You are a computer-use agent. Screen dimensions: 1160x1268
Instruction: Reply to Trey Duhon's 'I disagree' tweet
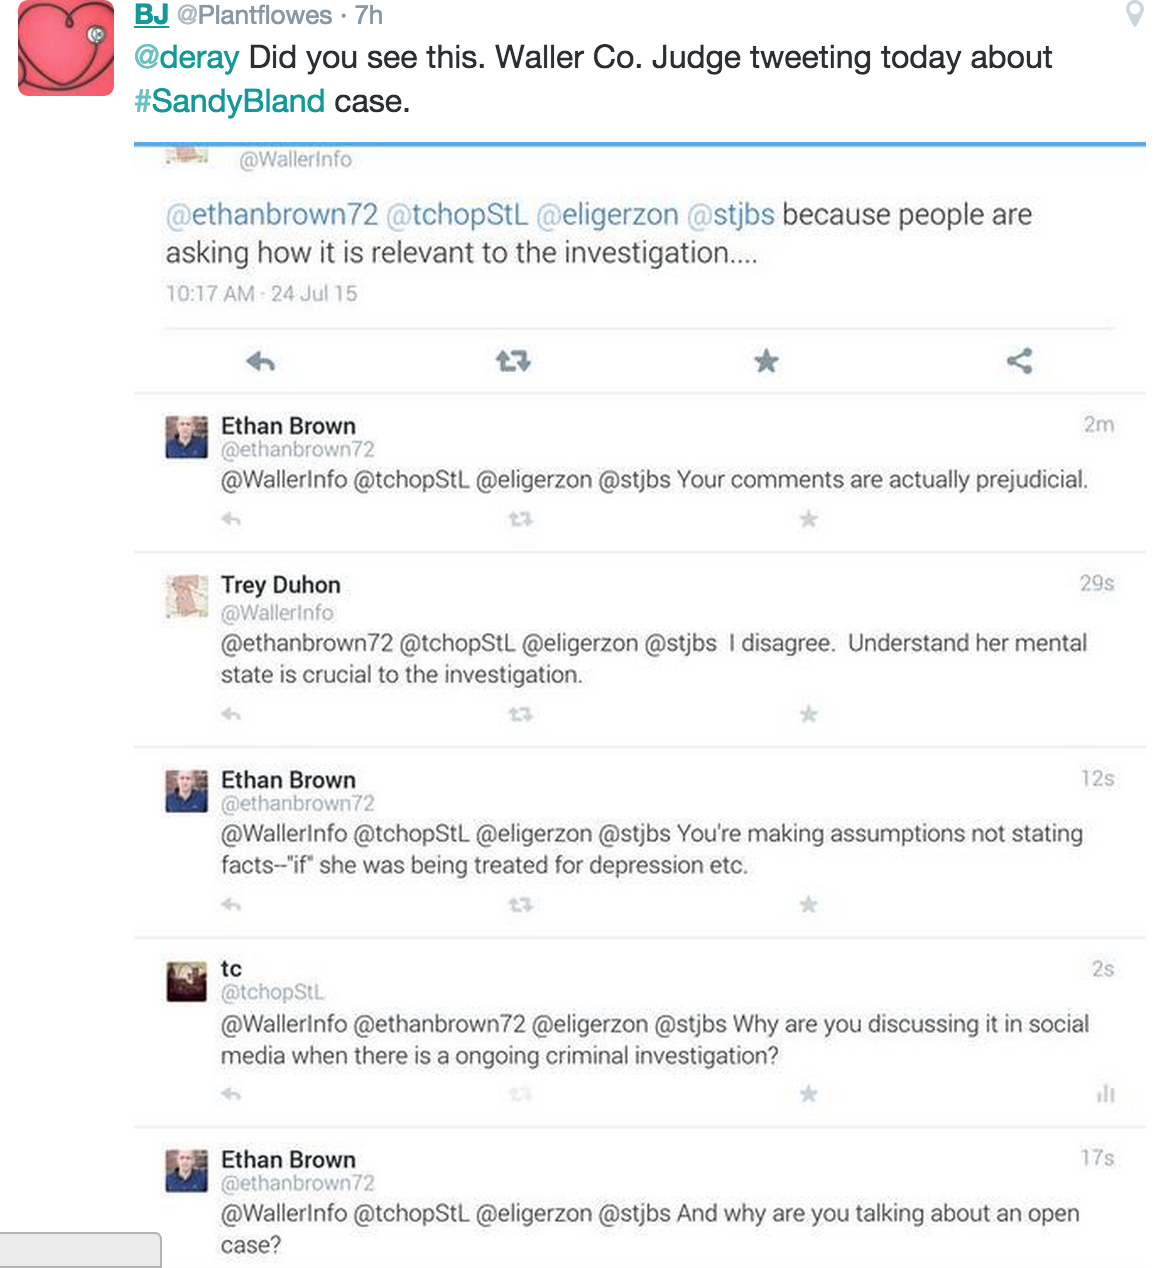(231, 714)
